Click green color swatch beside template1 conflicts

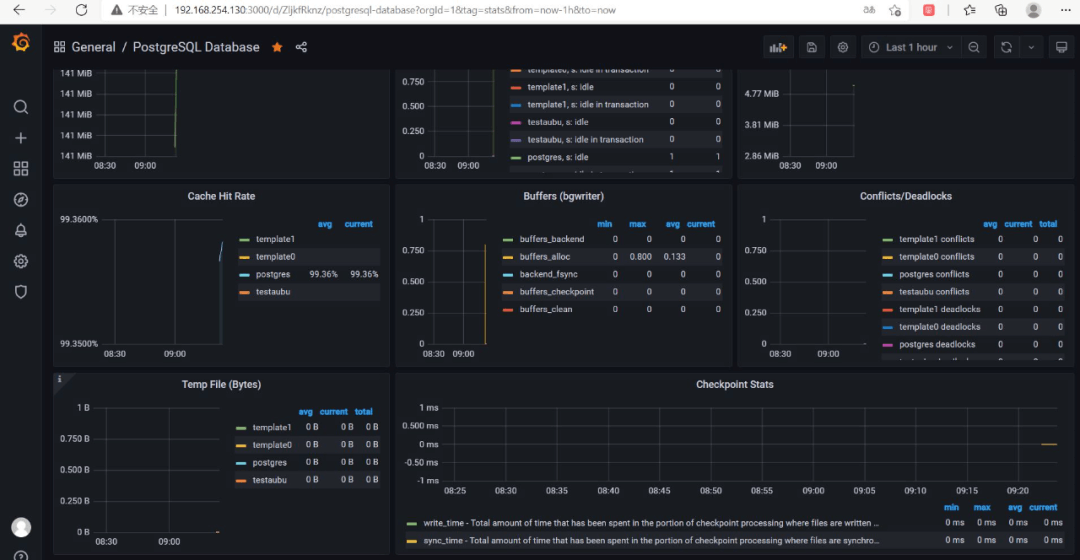[x=887, y=240]
